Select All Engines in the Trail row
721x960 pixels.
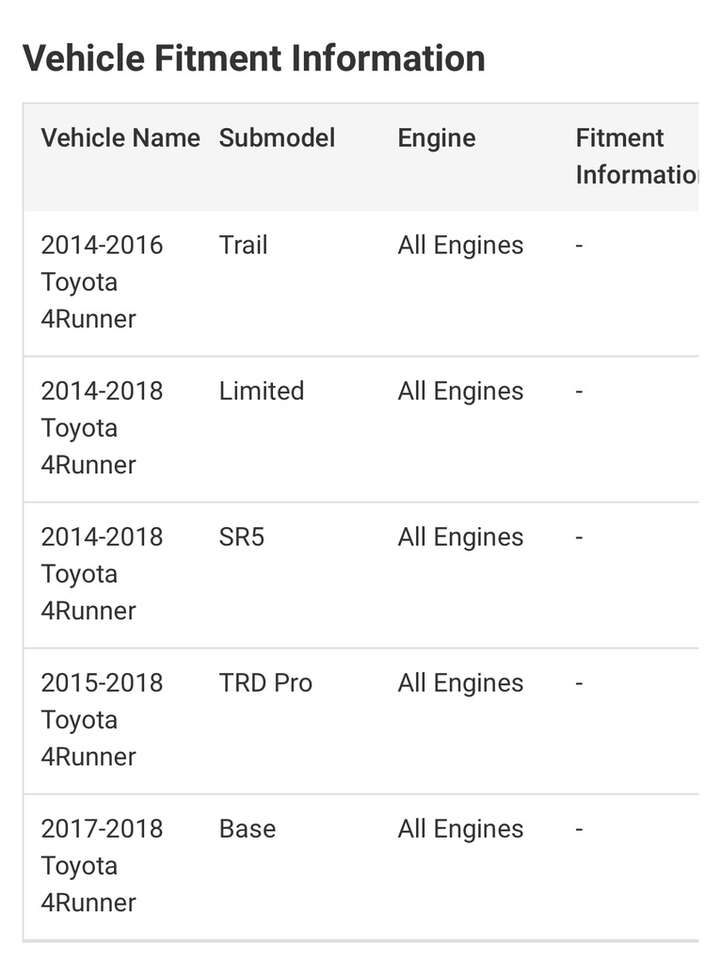coord(460,245)
